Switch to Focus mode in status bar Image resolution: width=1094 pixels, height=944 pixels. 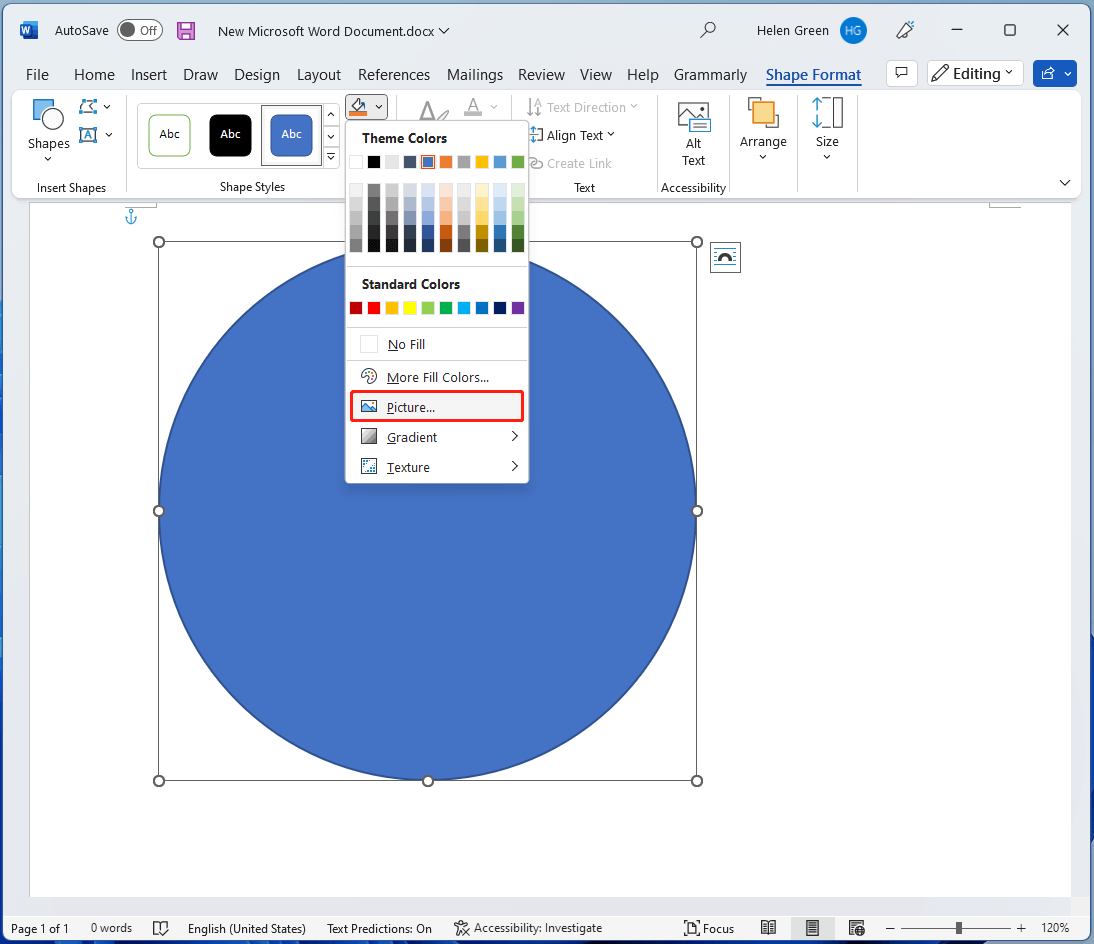click(710, 928)
